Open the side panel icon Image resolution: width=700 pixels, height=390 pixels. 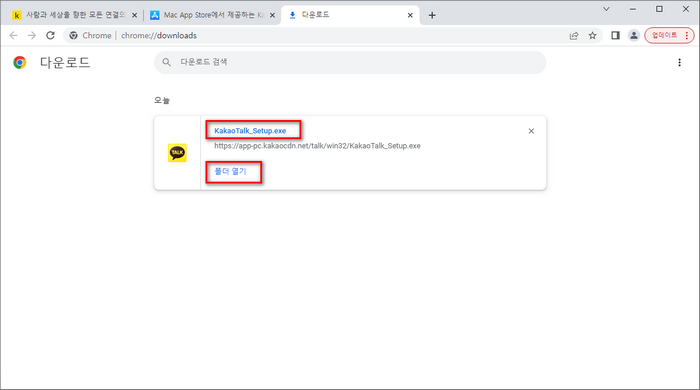click(615, 35)
